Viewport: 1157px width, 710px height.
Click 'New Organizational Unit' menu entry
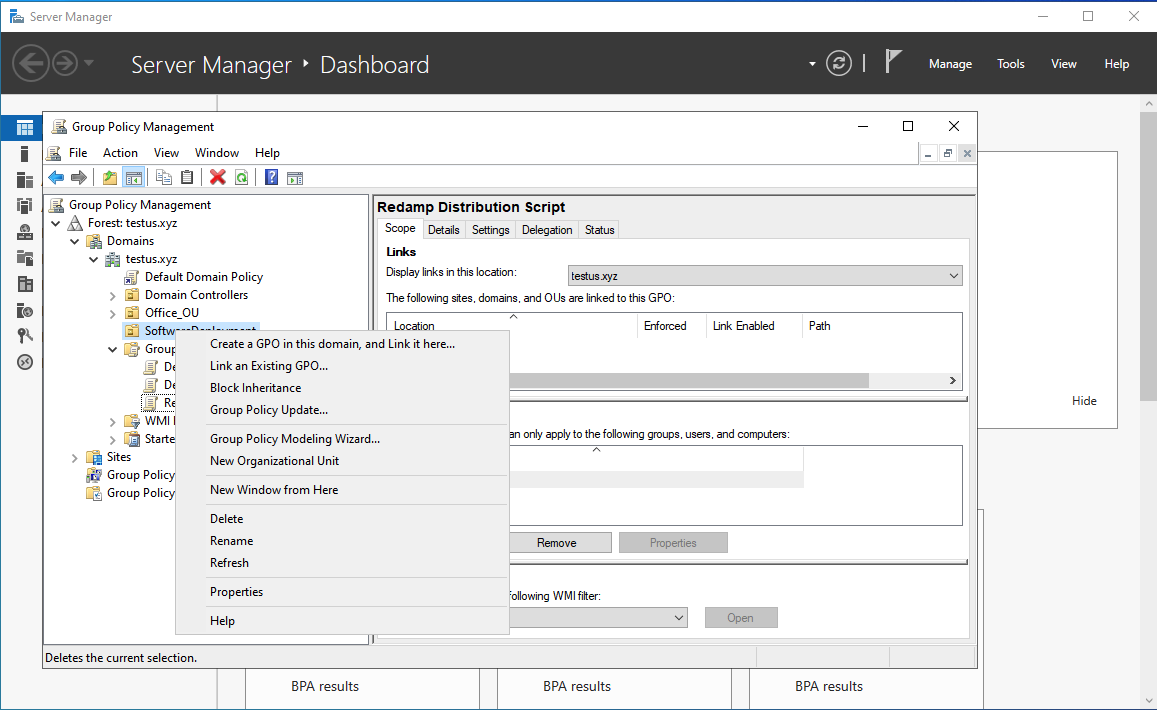click(274, 461)
